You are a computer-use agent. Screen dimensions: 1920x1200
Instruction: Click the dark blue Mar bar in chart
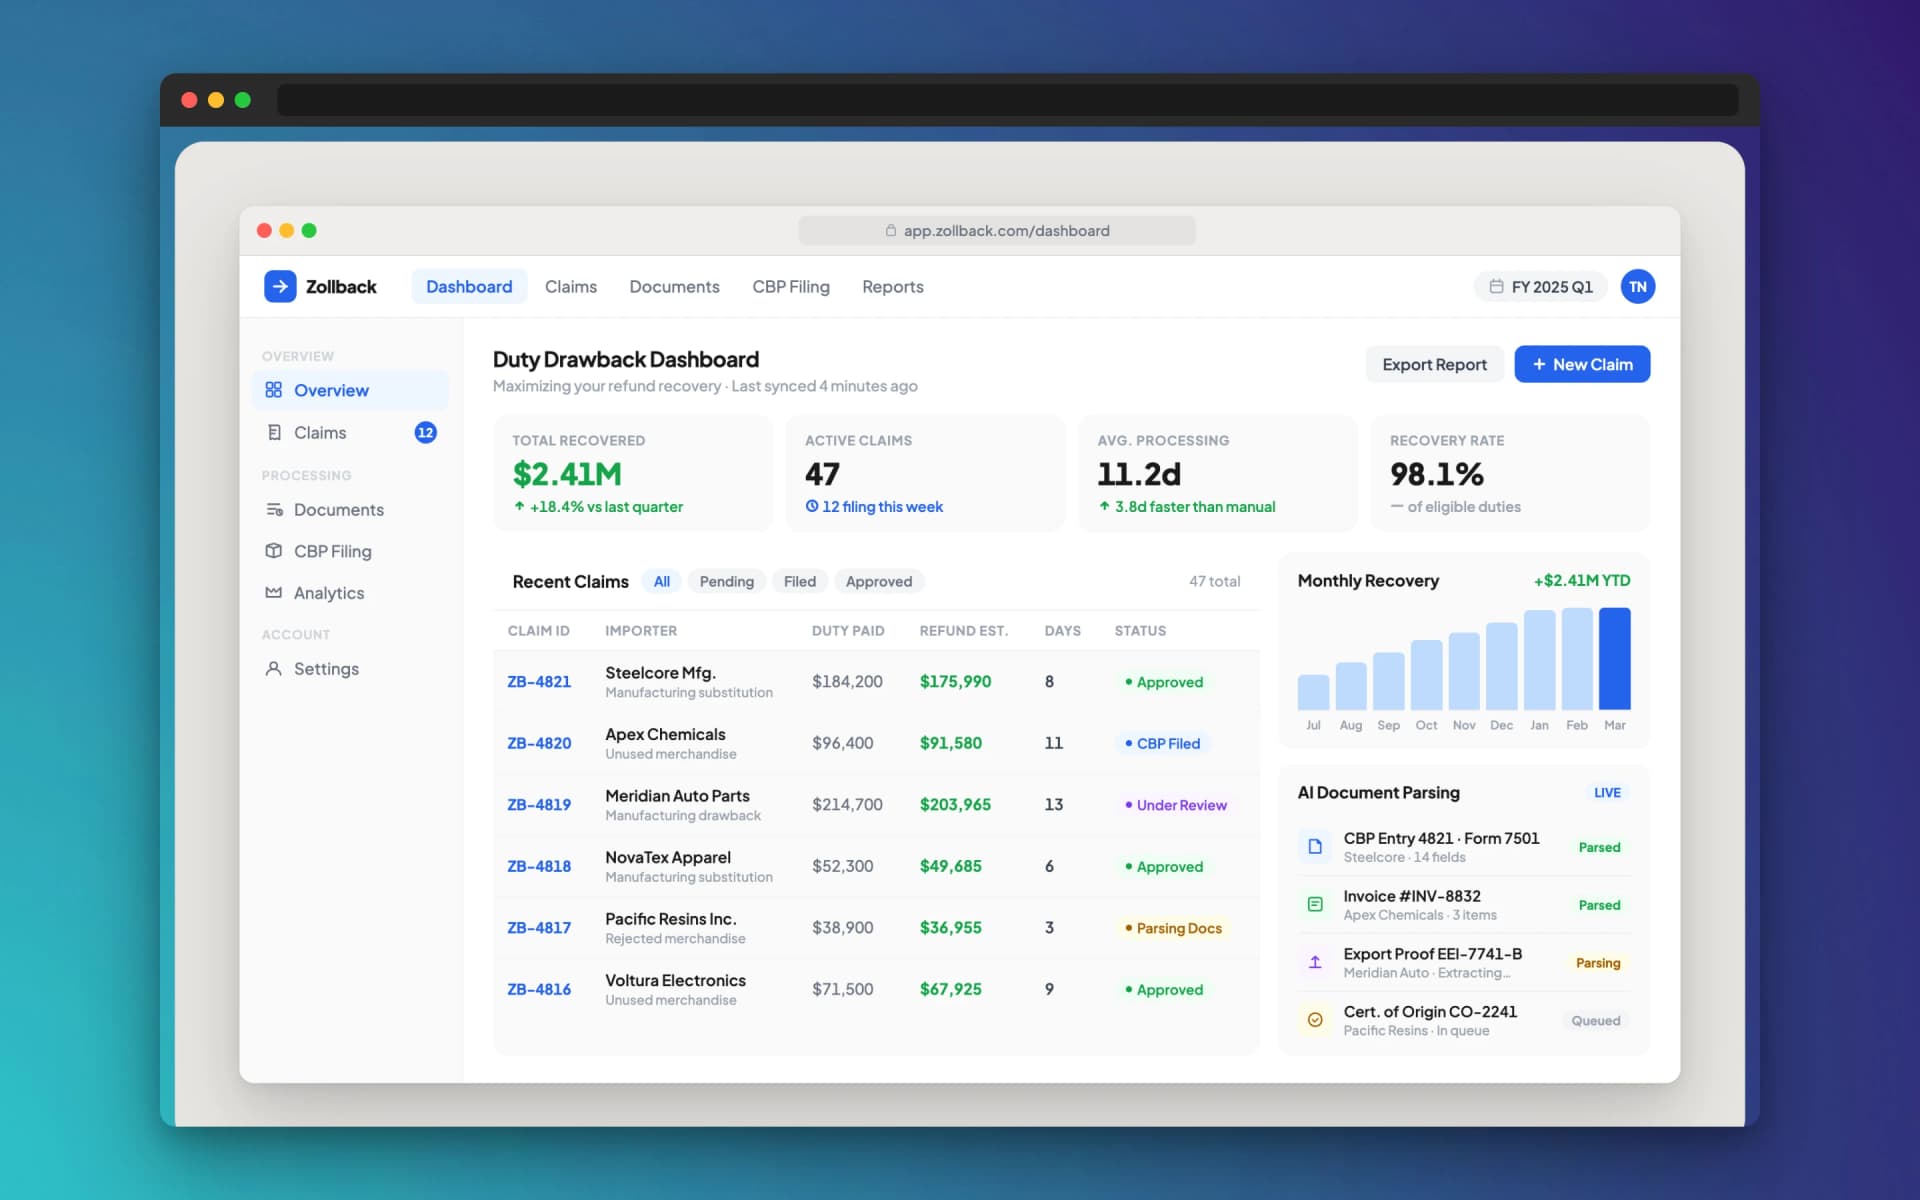pos(1614,658)
